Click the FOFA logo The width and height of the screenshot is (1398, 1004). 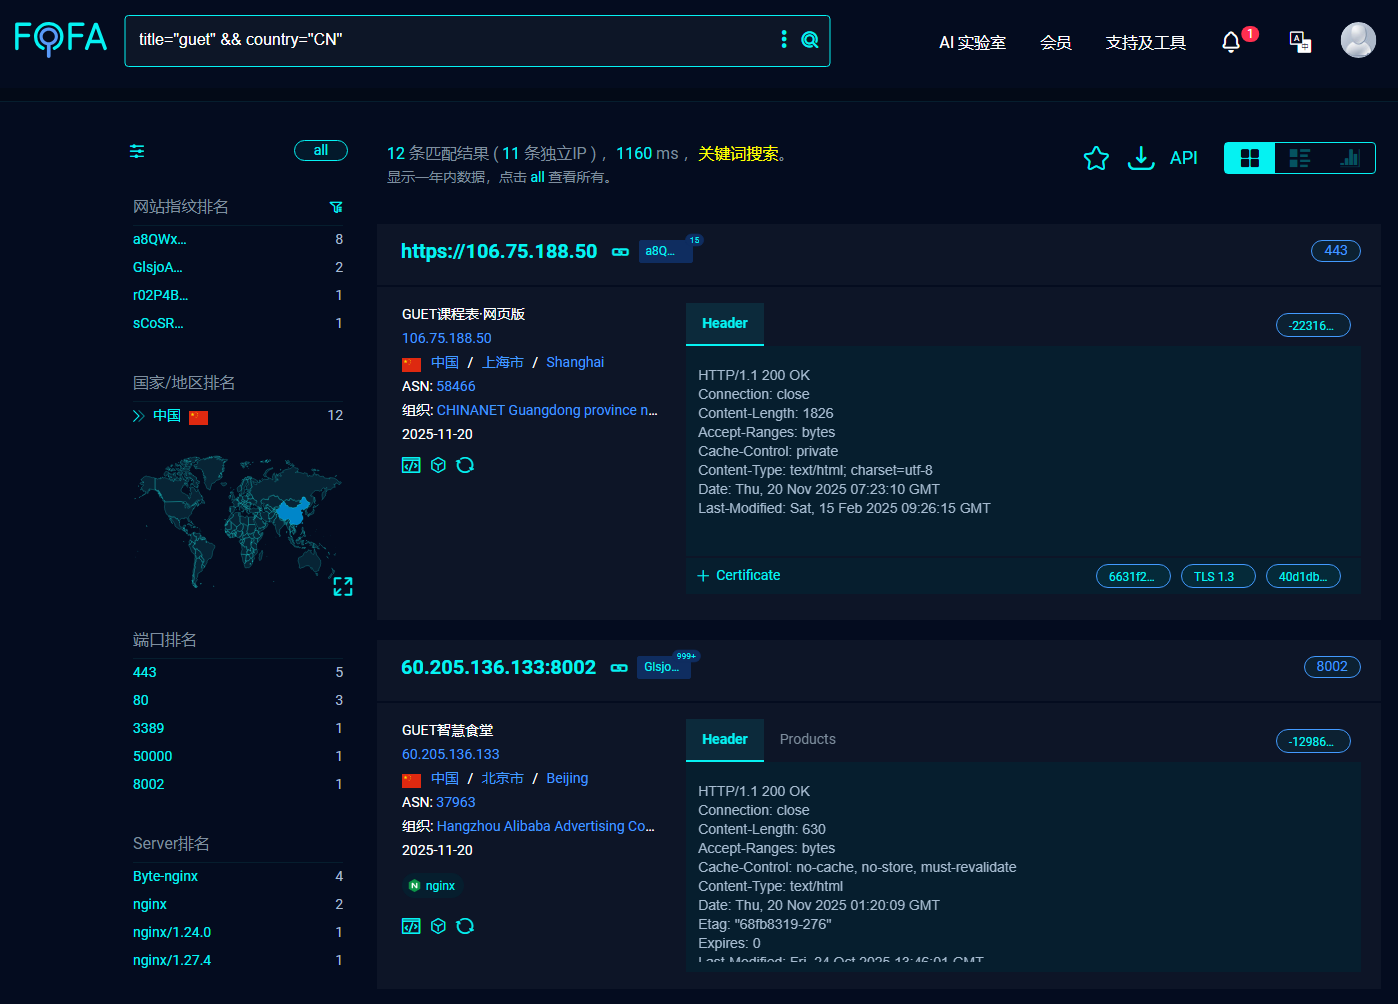pyautogui.click(x=60, y=38)
